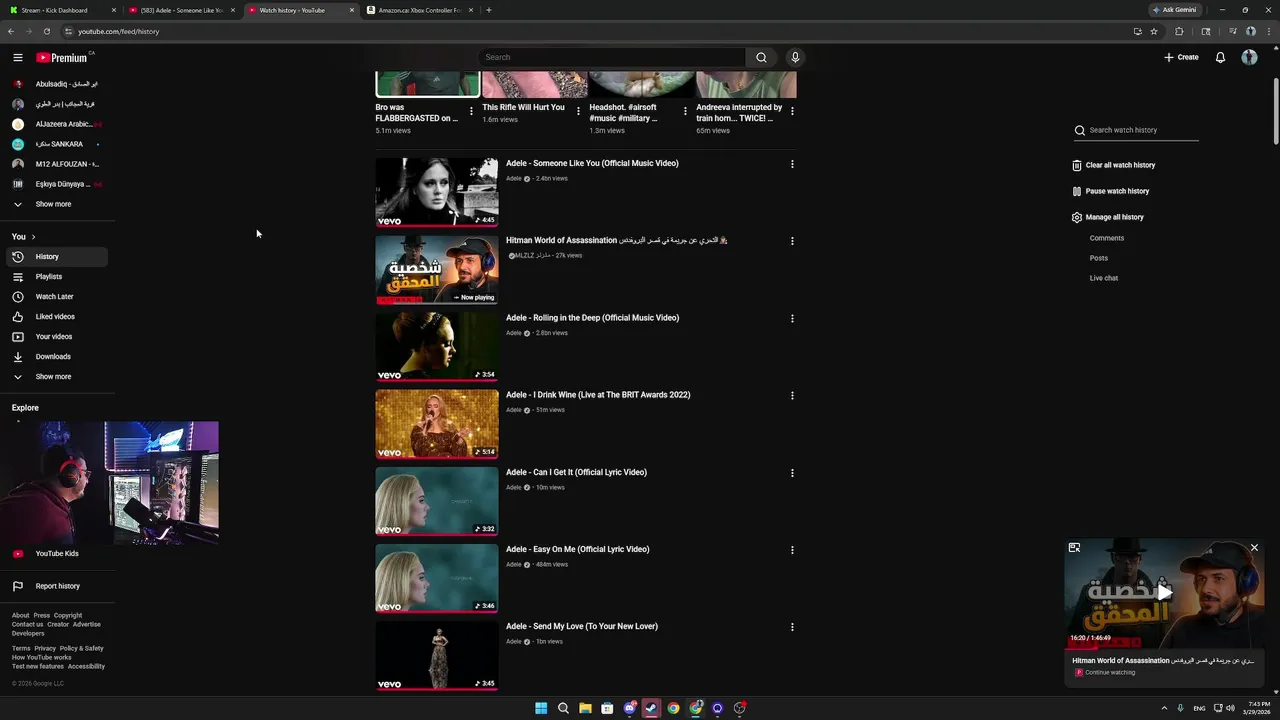The image size is (1280, 720).
Task: Open the YouTube hamburger guide menu
Action: tap(17, 57)
